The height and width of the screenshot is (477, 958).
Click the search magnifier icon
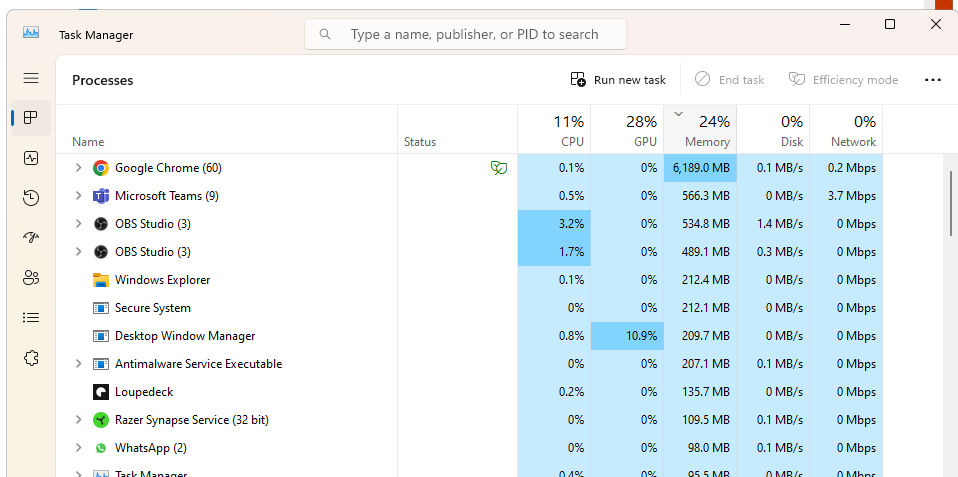tap(325, 34)
